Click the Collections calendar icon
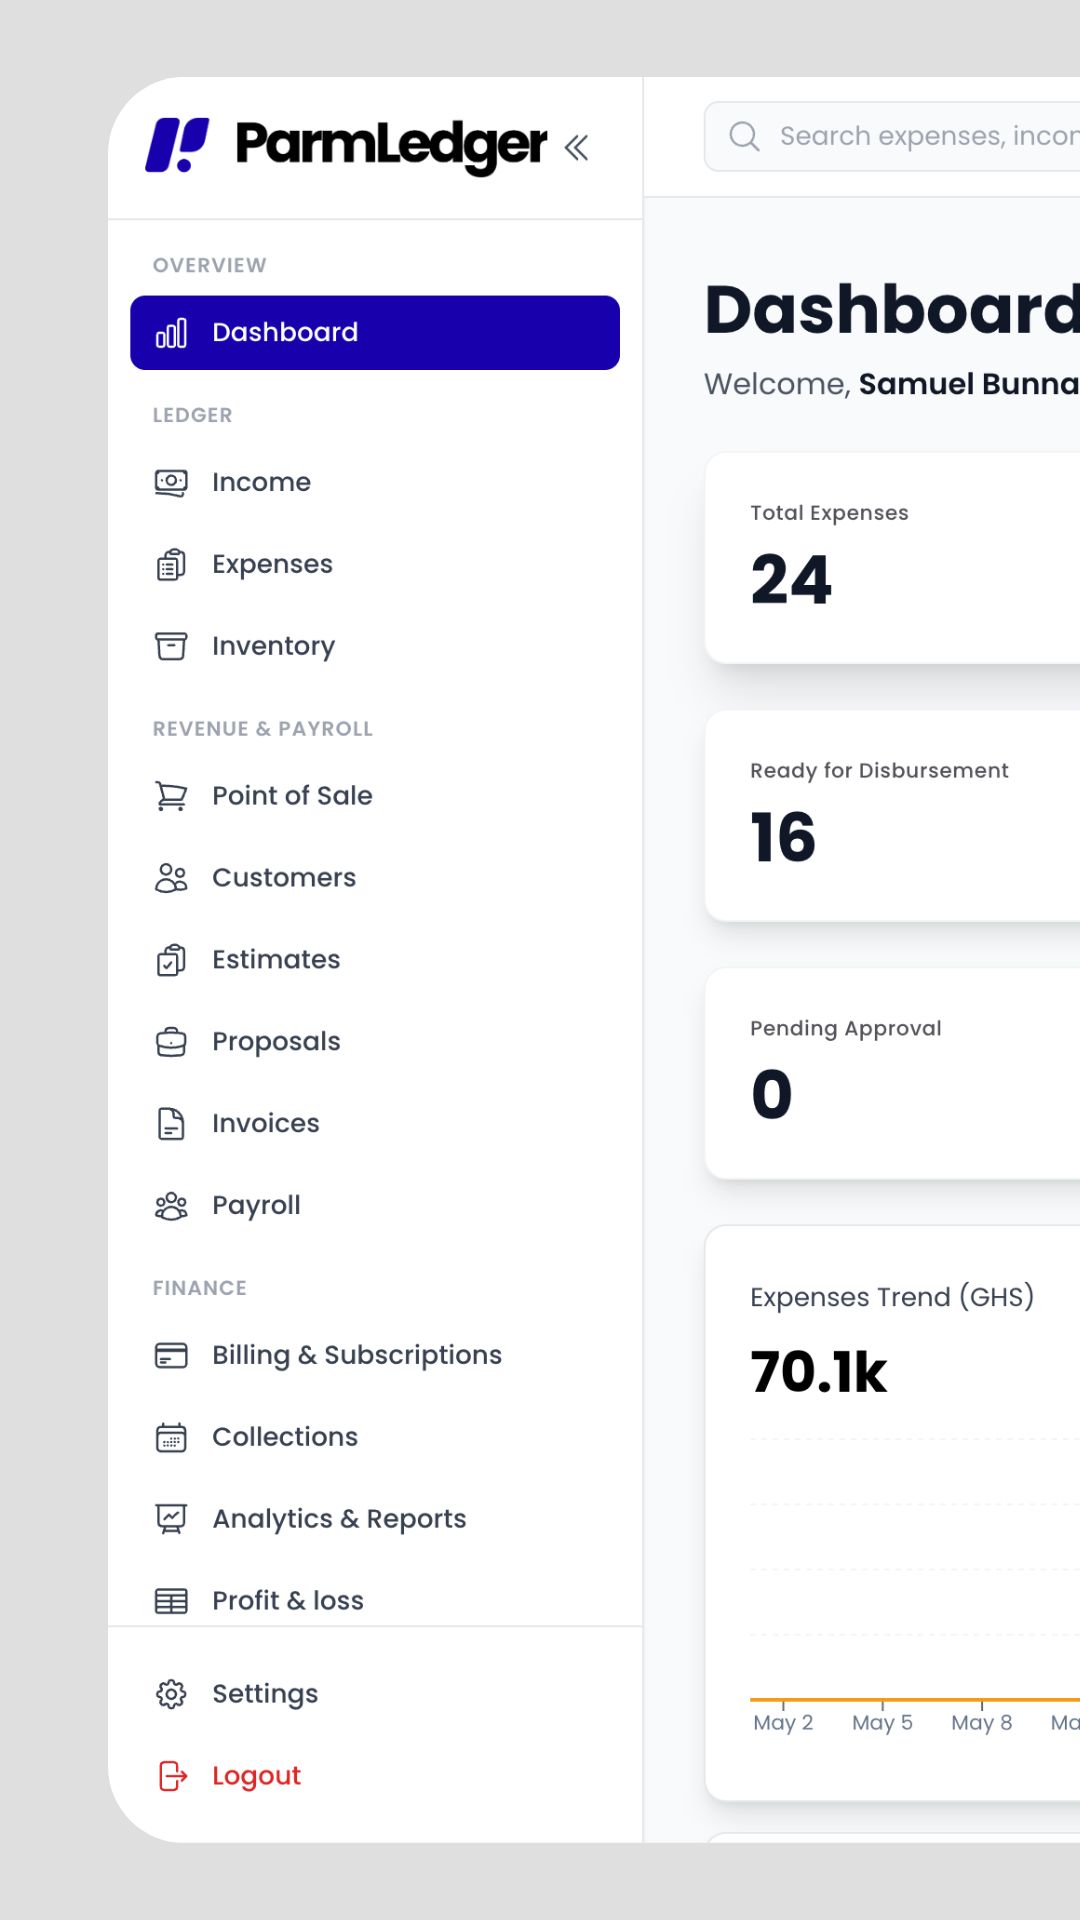The image size is (1080, 1920). point(171,1437)
